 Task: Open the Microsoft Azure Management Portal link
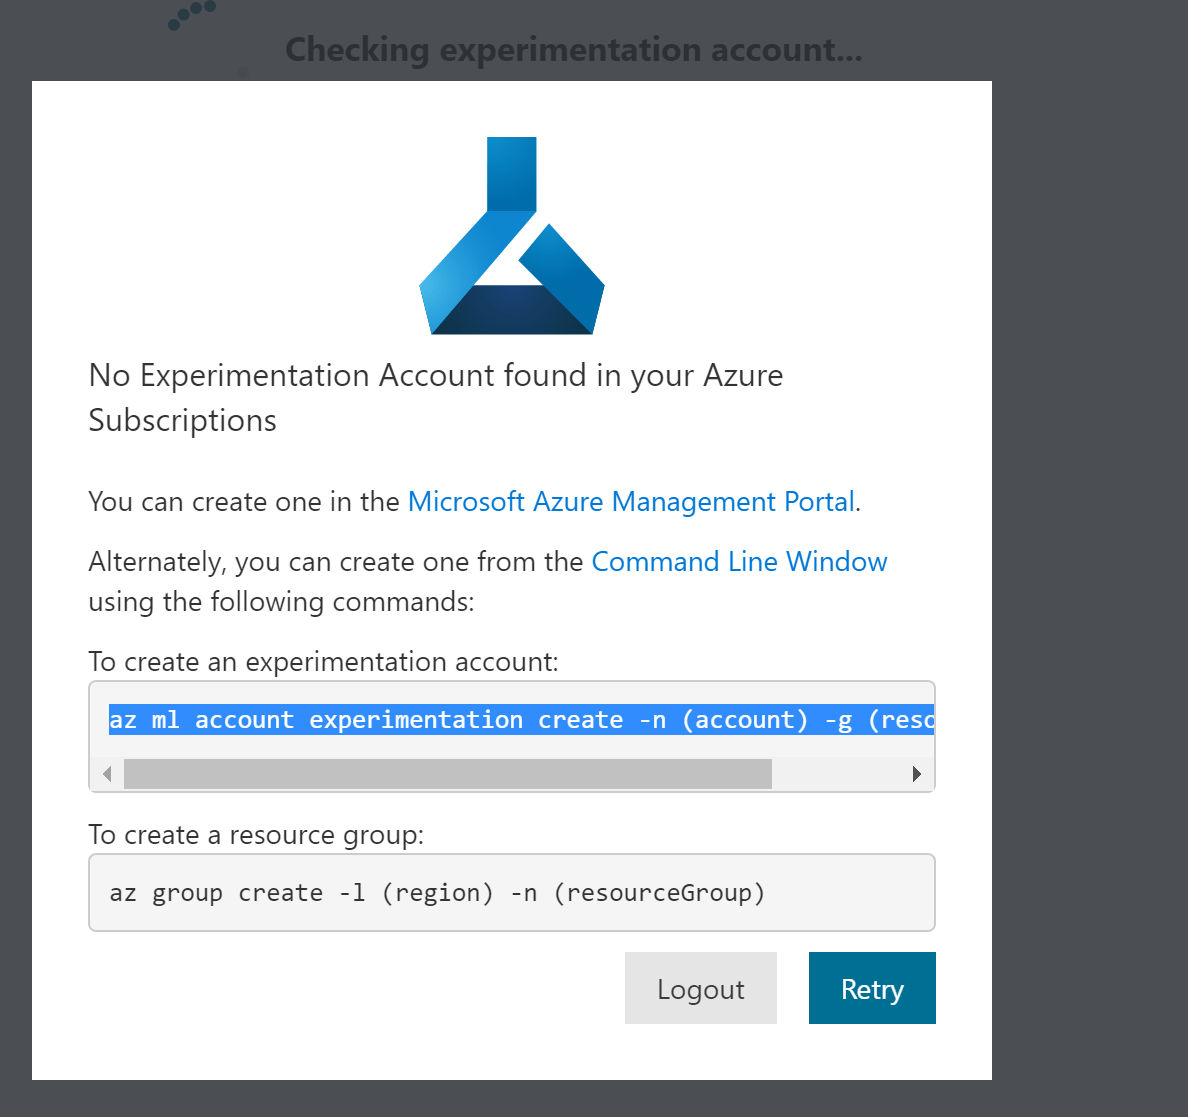tap(630, 501)
